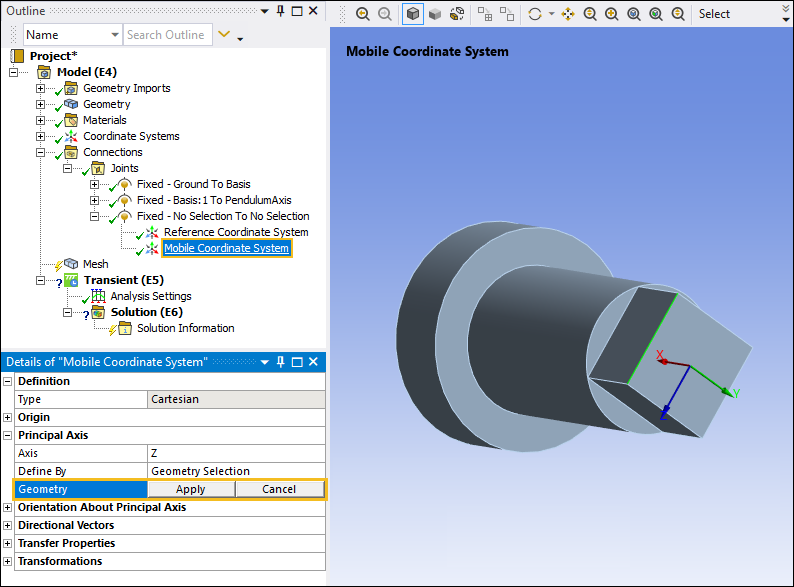Click the Analysis Settings icon
This screenshot has width=794, height=587.
[98, 296]
